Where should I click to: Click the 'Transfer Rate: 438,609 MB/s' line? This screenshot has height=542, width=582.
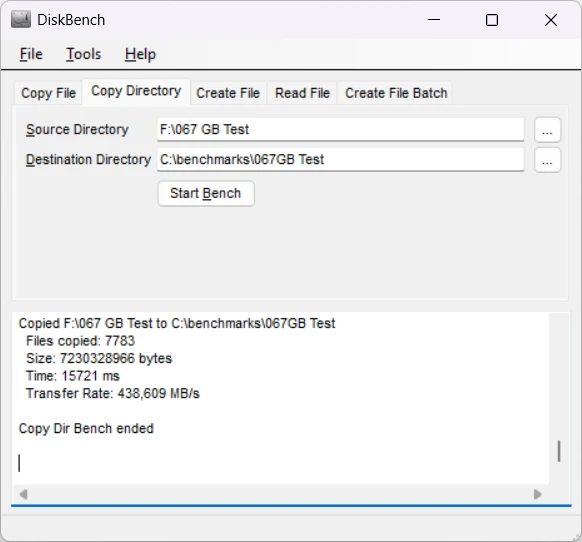tap(112, 394)
